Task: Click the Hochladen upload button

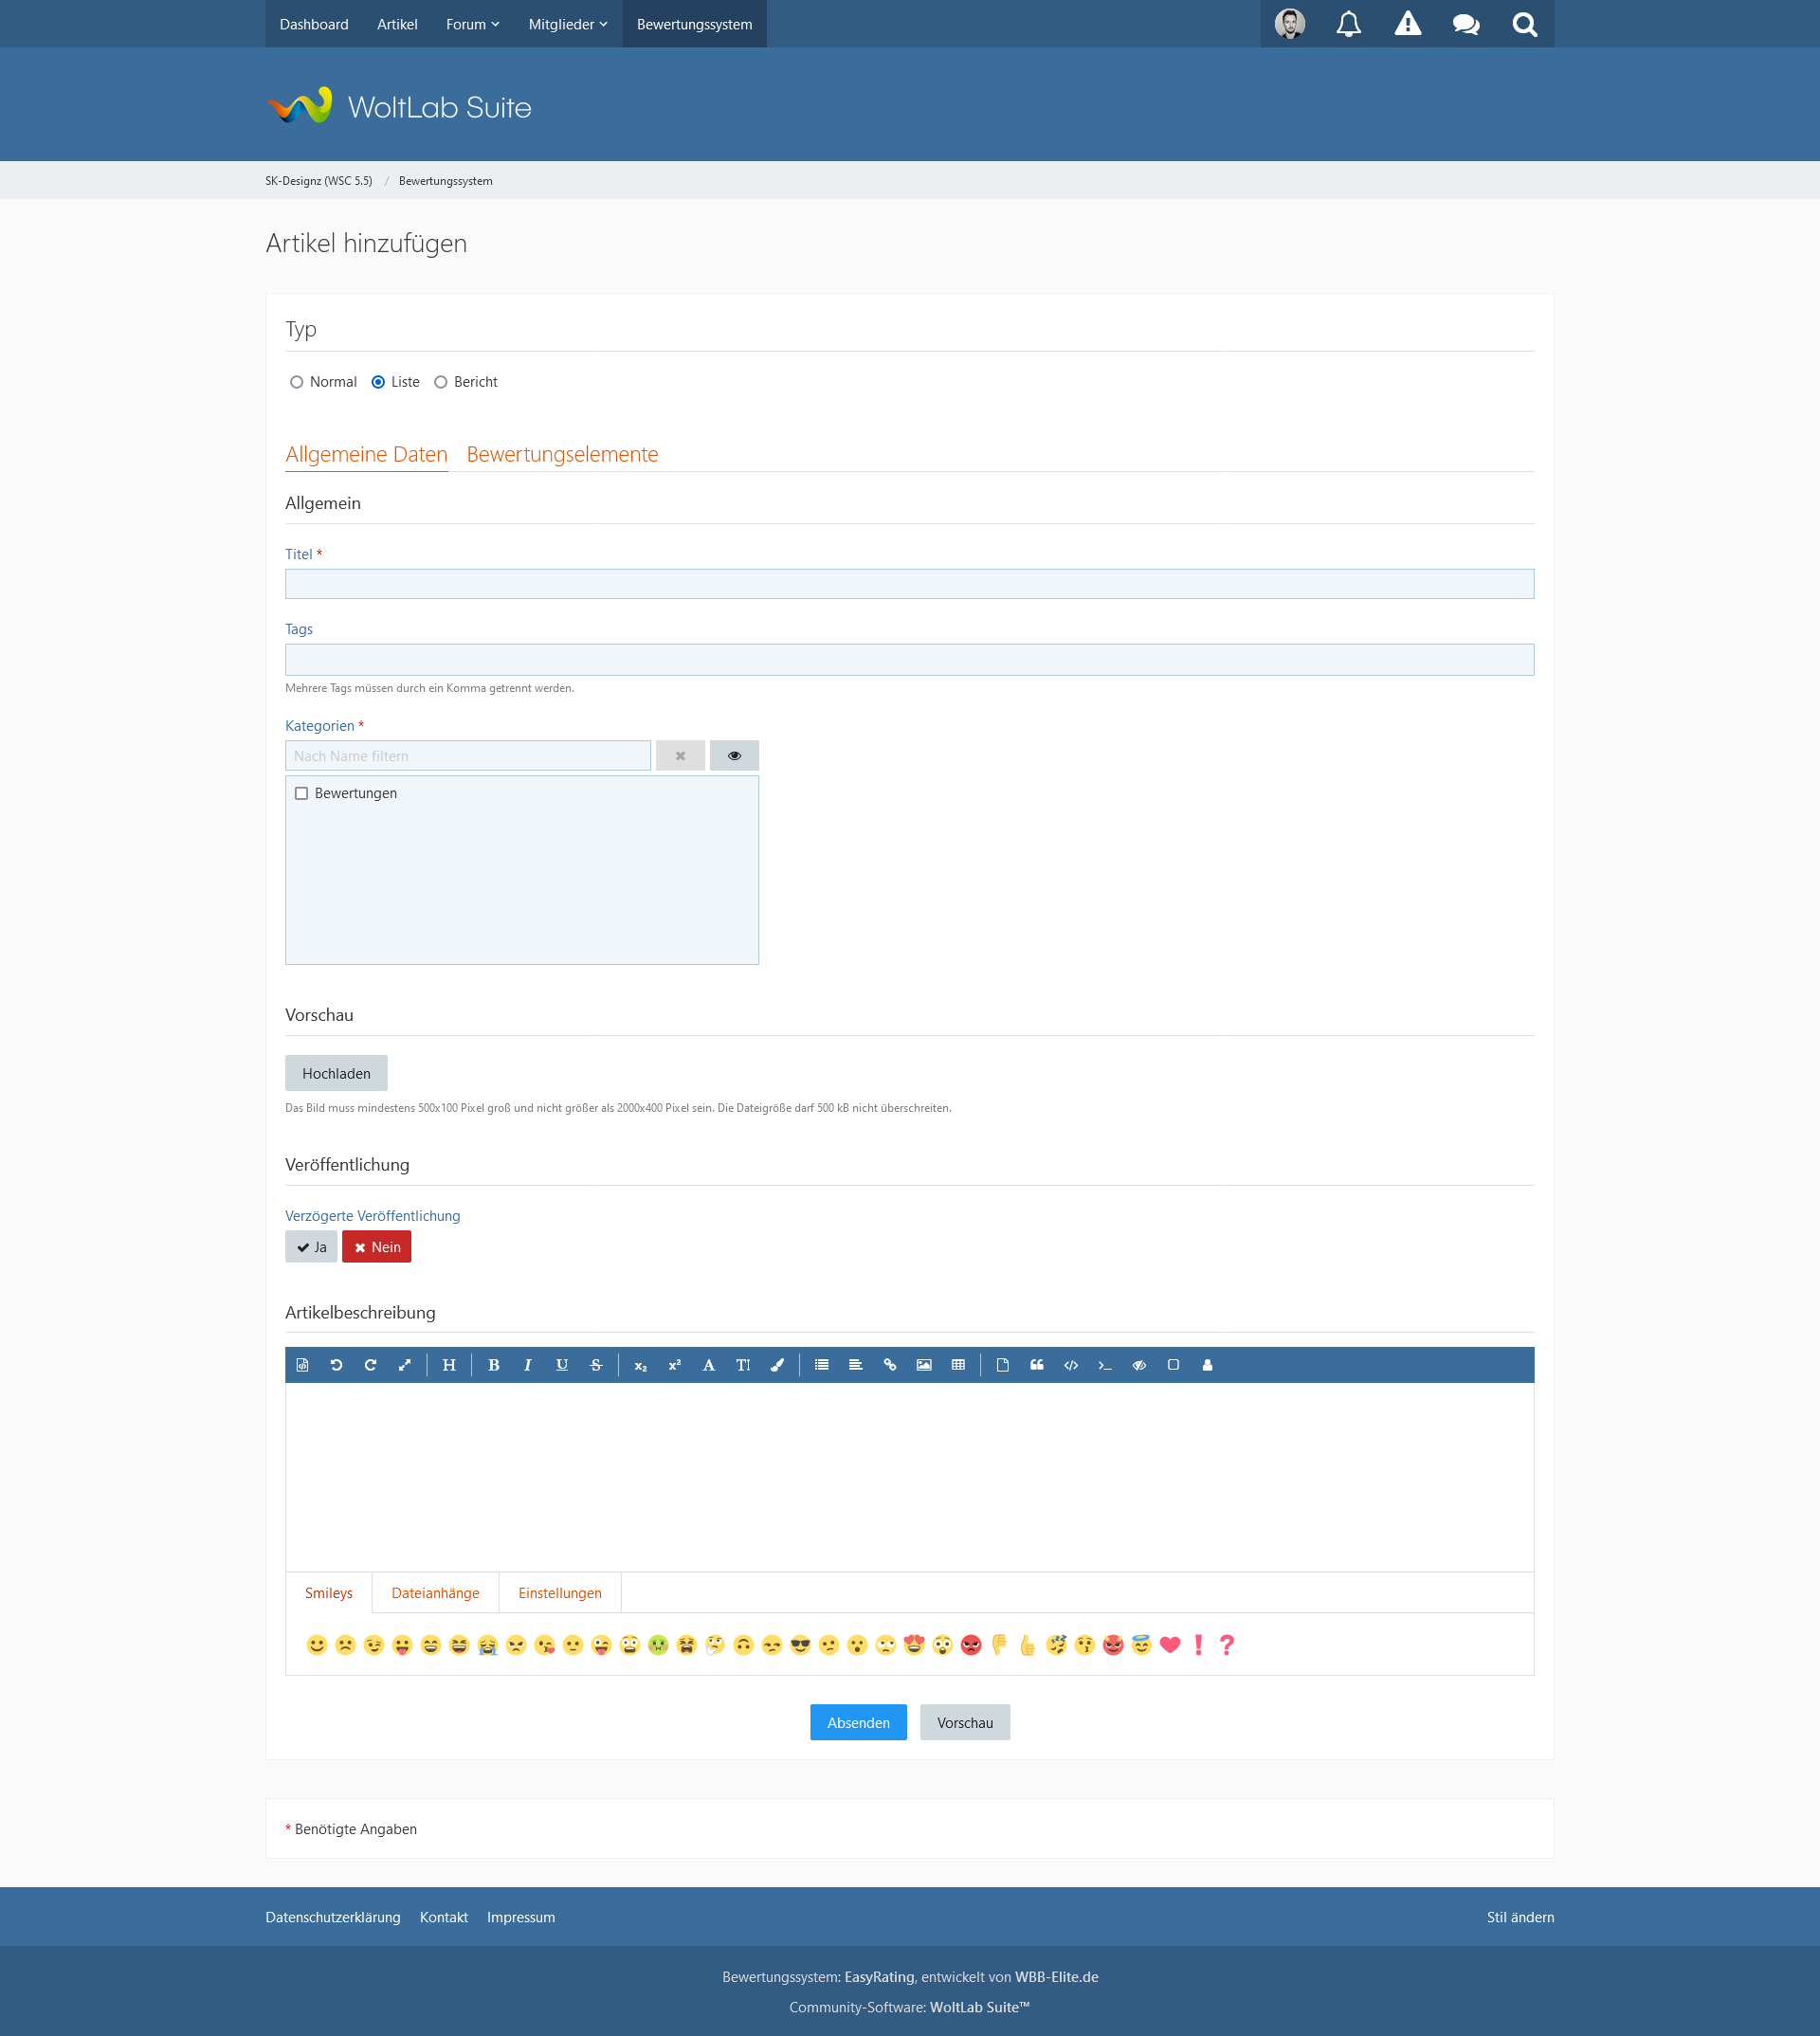Action: click(336, 1073)
